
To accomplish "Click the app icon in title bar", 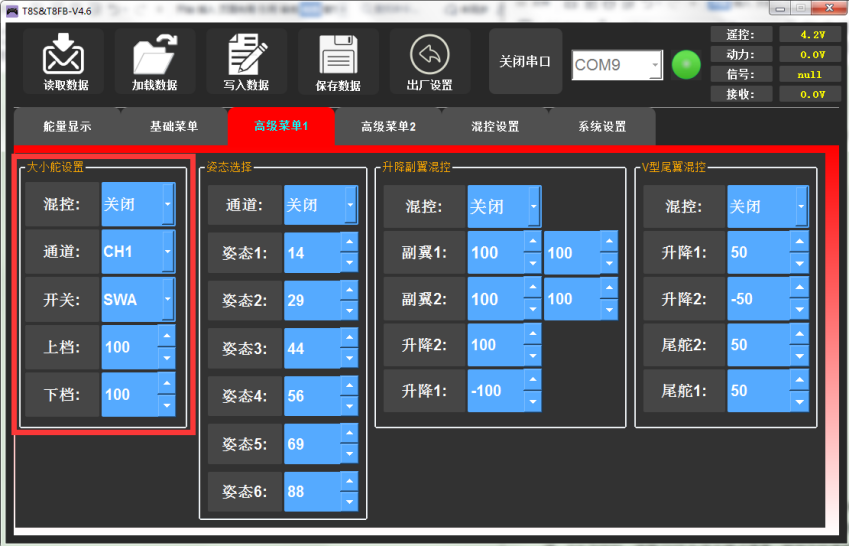I will click(x=11, y=11).
